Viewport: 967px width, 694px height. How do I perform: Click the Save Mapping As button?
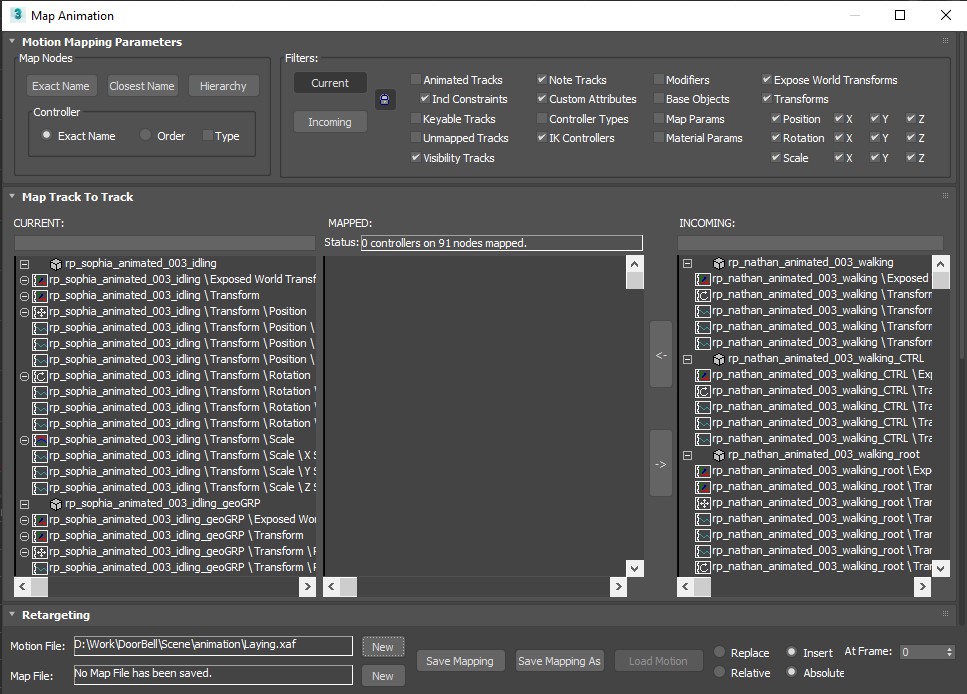(x=559, y=661)
